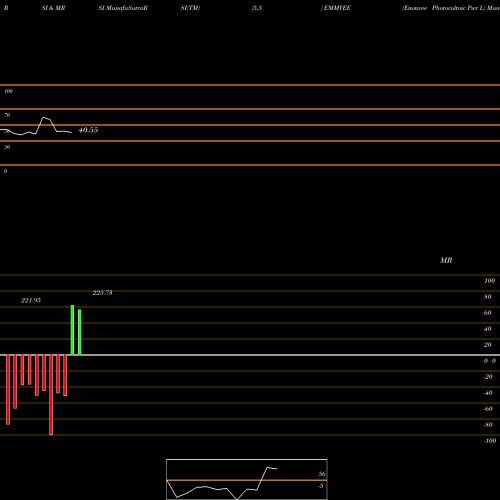Click the -80 label on MR axis

click(488, 425)
